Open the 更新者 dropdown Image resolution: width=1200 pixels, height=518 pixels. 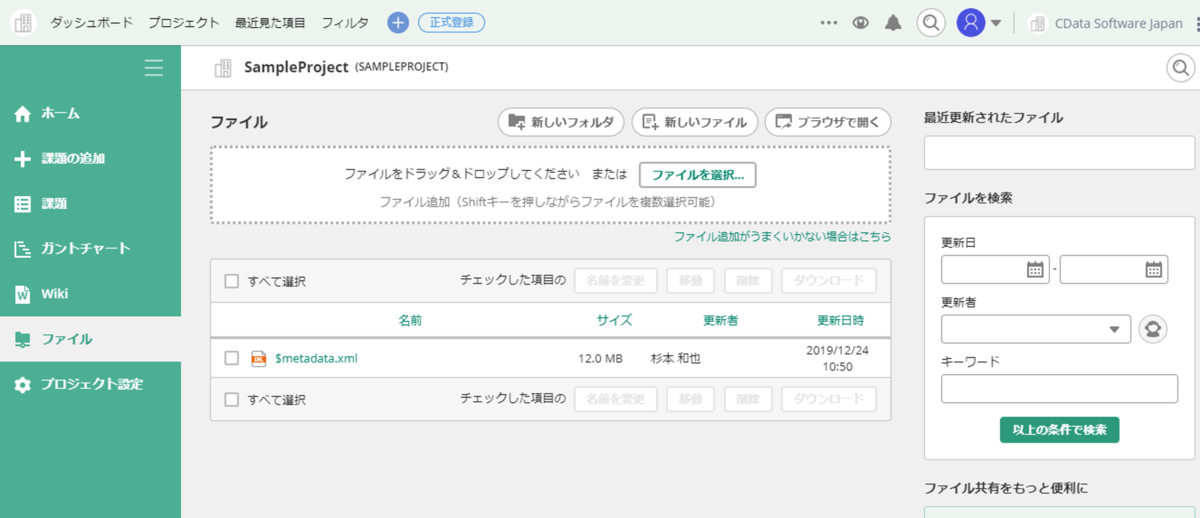coord(1036,329)
